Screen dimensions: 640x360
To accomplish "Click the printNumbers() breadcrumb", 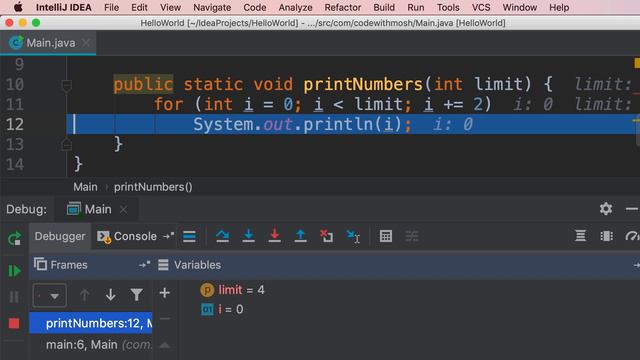I will (153, 187).
